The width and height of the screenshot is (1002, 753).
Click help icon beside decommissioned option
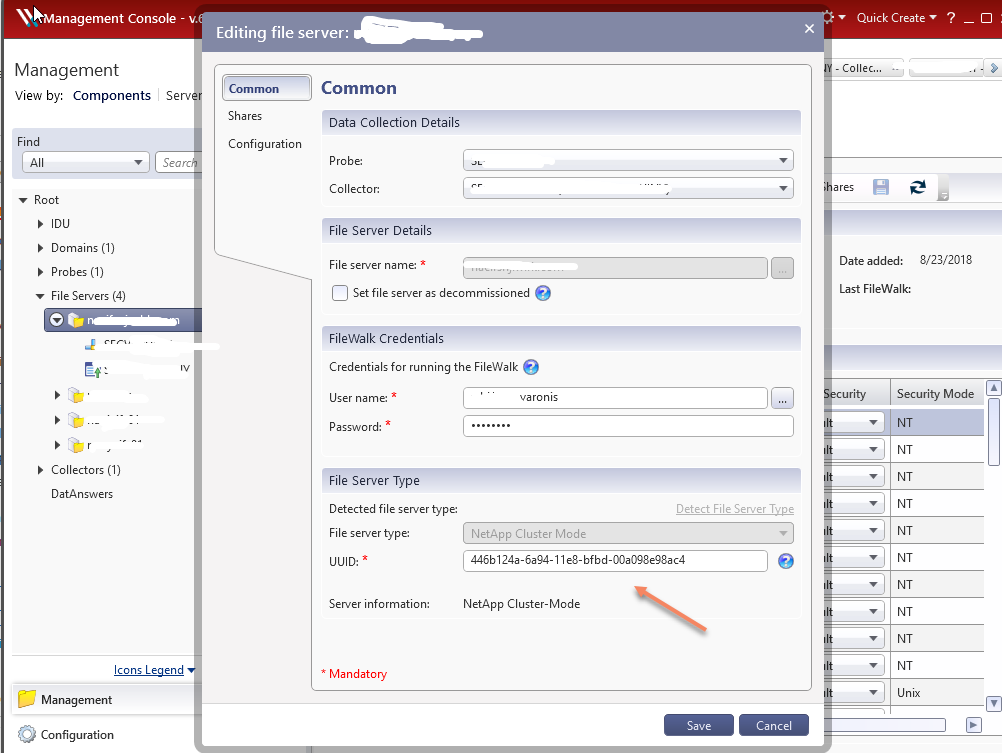point(543,293)
